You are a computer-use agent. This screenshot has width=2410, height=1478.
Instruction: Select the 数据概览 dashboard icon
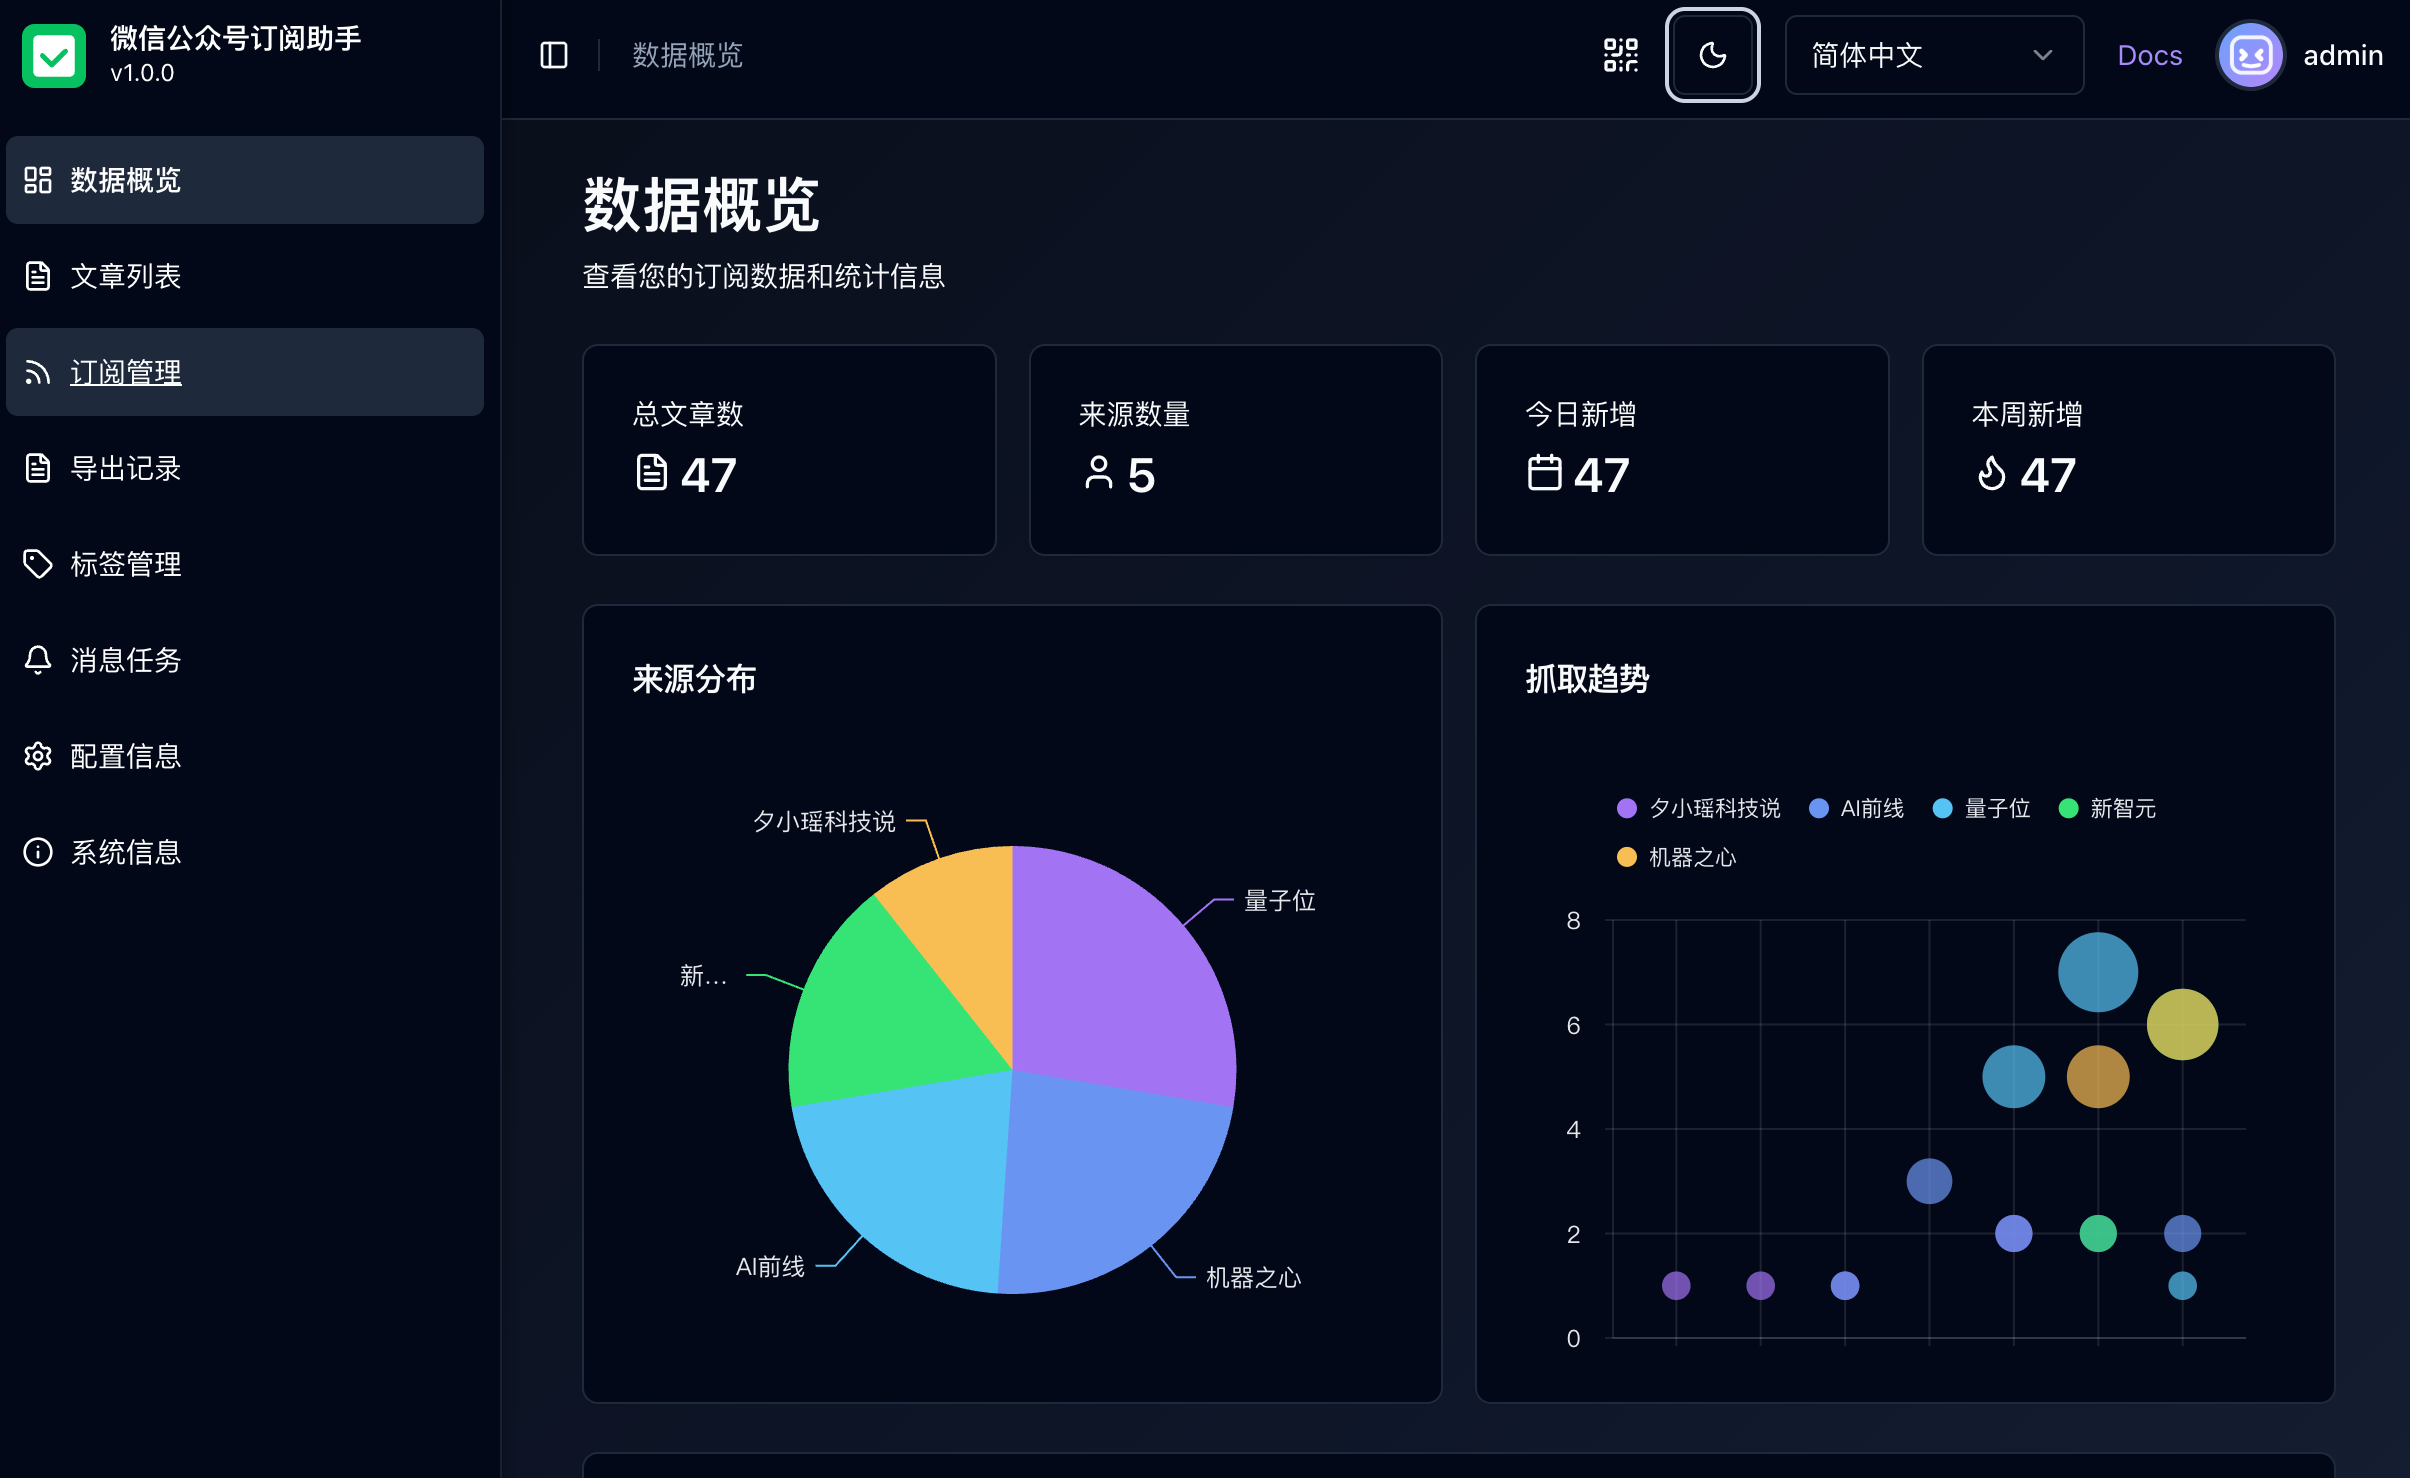38,180
